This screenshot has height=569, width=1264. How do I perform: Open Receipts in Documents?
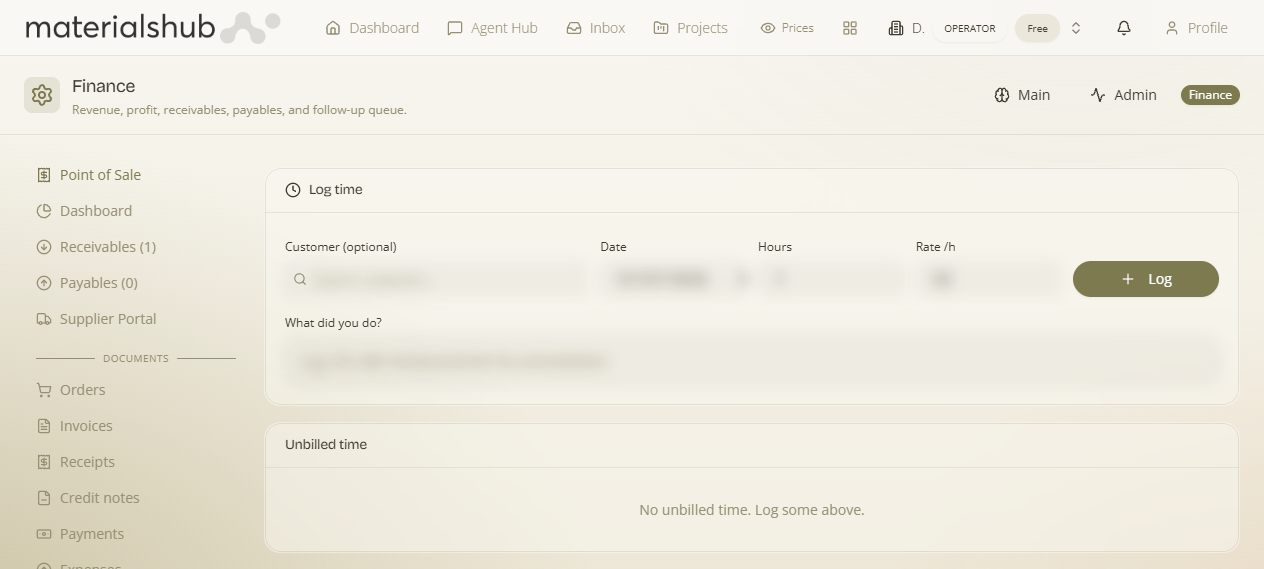tap(87, 462)
